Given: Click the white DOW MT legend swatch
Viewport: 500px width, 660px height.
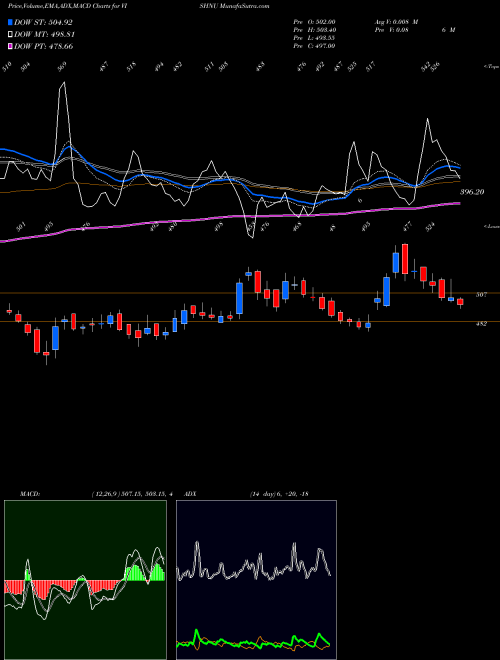Looking at the screenshot, I should (x=10, y=34).
